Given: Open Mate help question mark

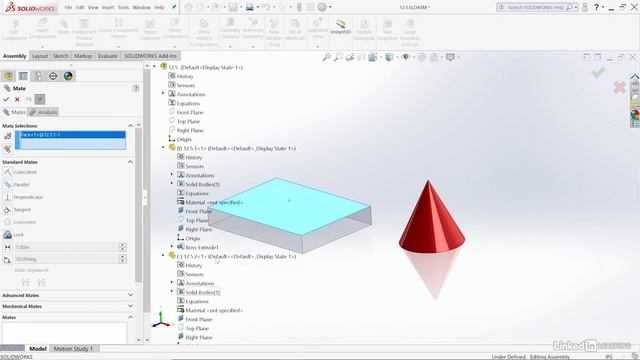Looking at the screenshot, I should point(136,88).
